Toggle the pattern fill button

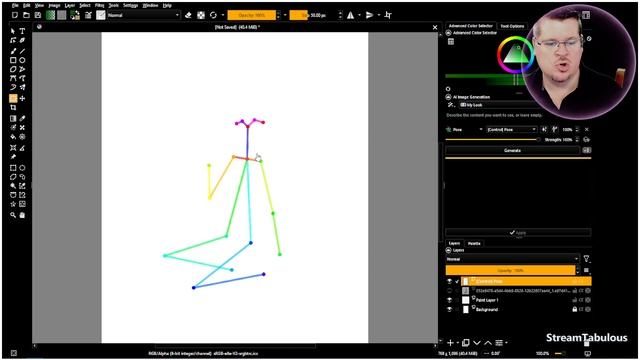pos(62,15)
